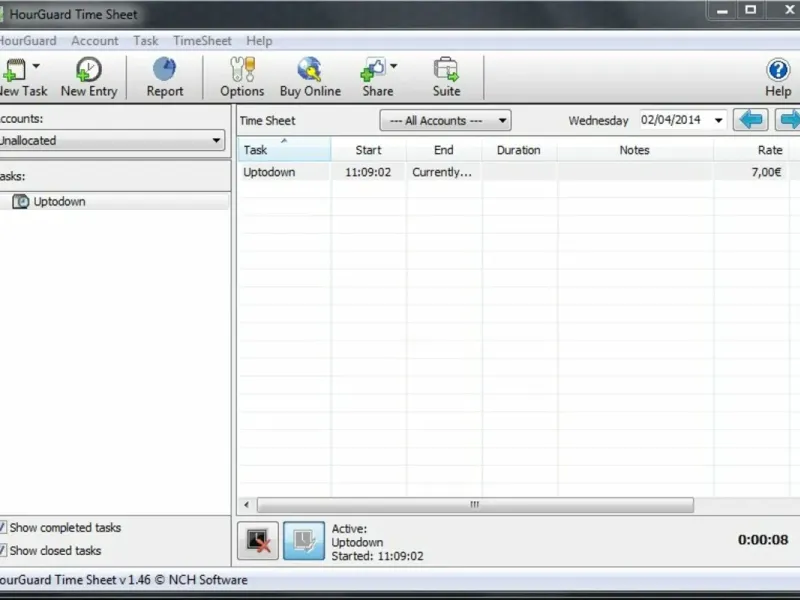Open the HourGuard menu
Viewport: 800px width, 600px height.
[28, 41]
